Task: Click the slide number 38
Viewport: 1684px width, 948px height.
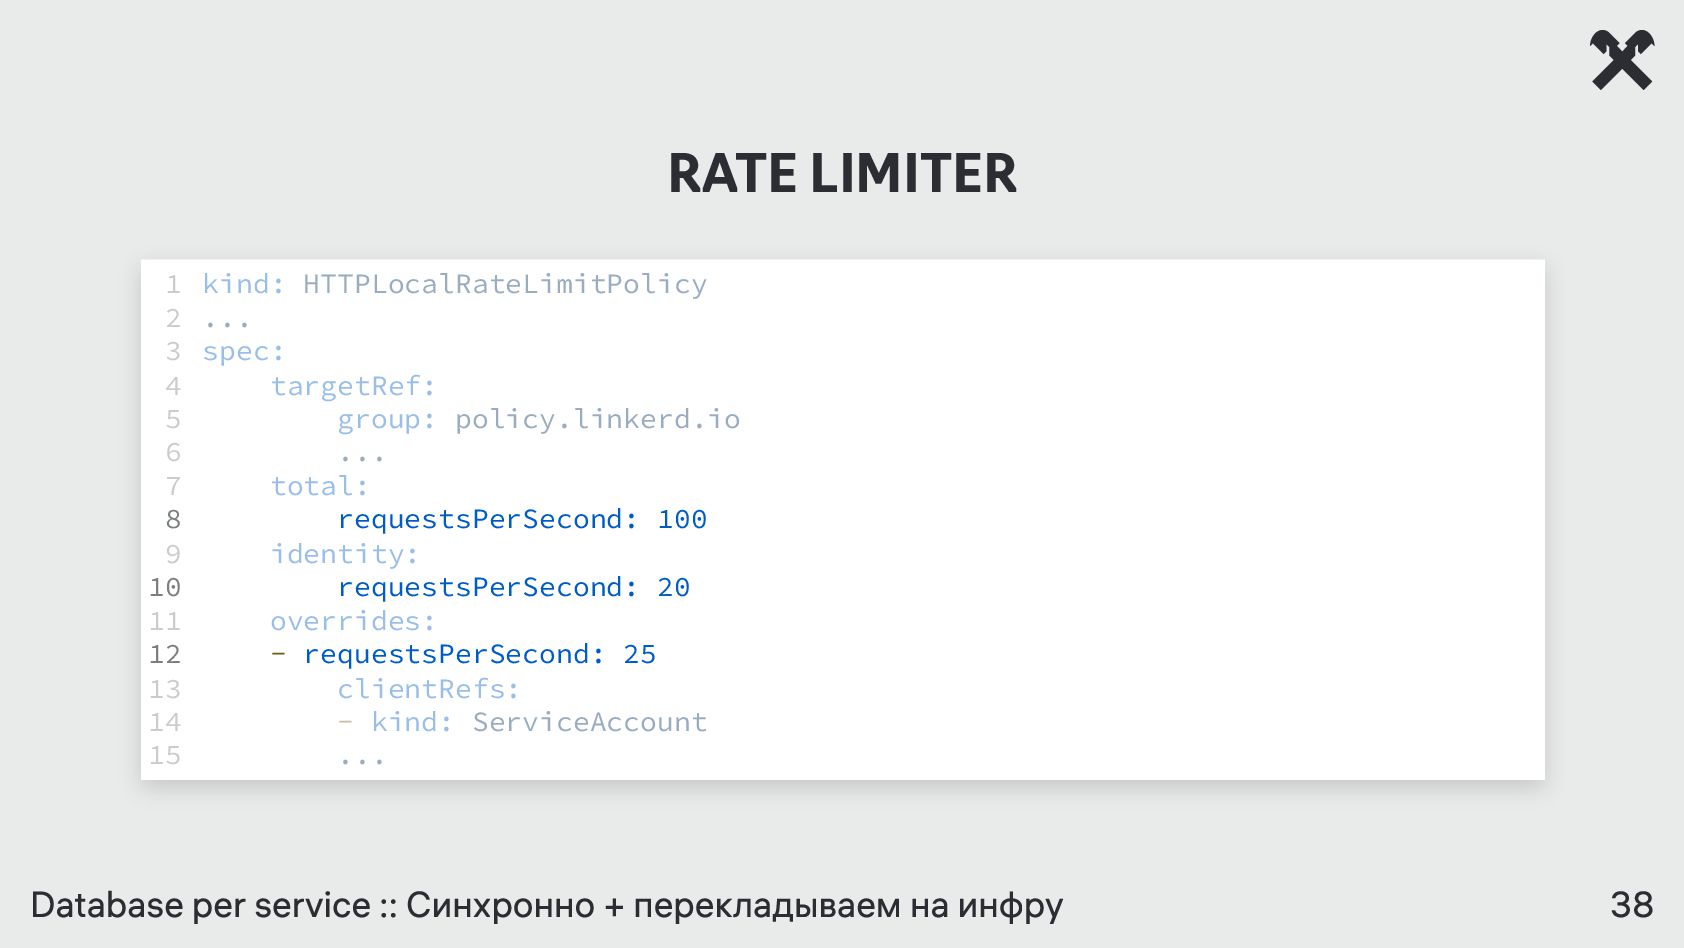Action: click(x=1632, y=905)
